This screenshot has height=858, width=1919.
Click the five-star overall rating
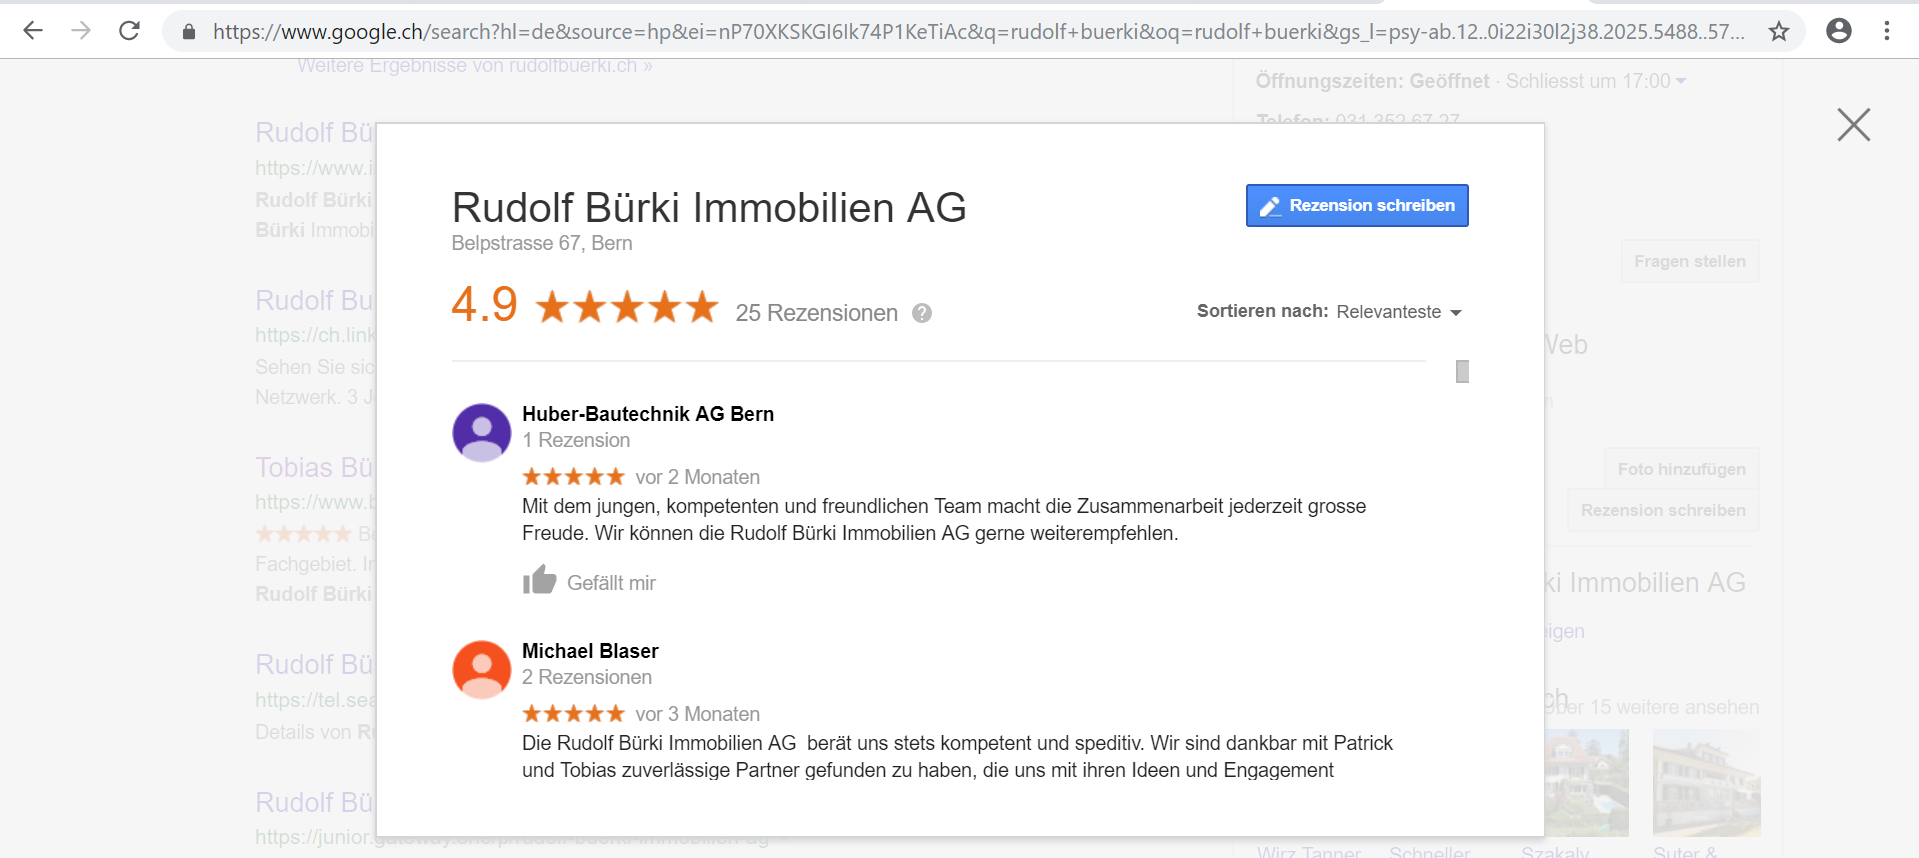[627, 306]
